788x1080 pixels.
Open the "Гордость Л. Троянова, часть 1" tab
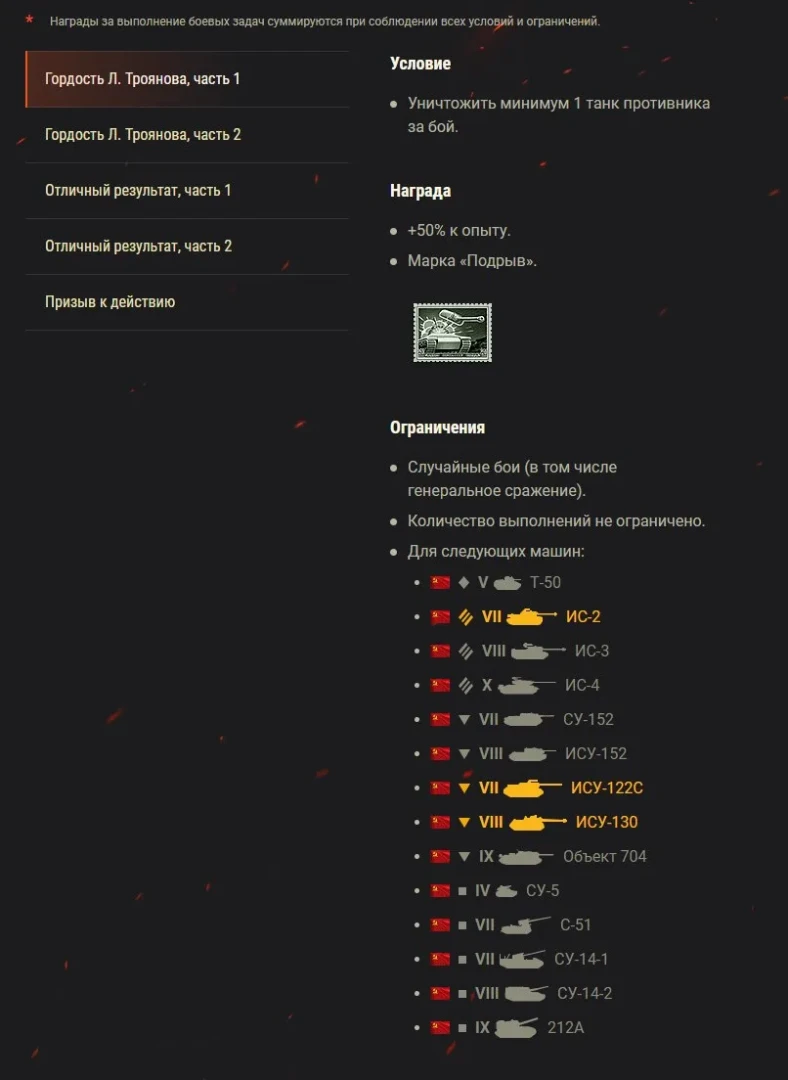coord(143,79)
